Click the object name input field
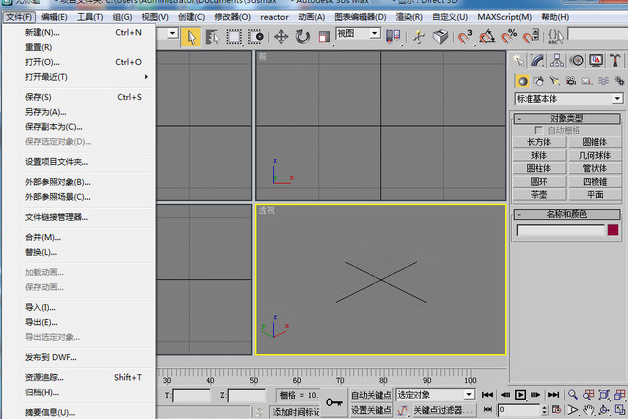Viewport: 628px width, 419px height. click(x=560, y=230)
